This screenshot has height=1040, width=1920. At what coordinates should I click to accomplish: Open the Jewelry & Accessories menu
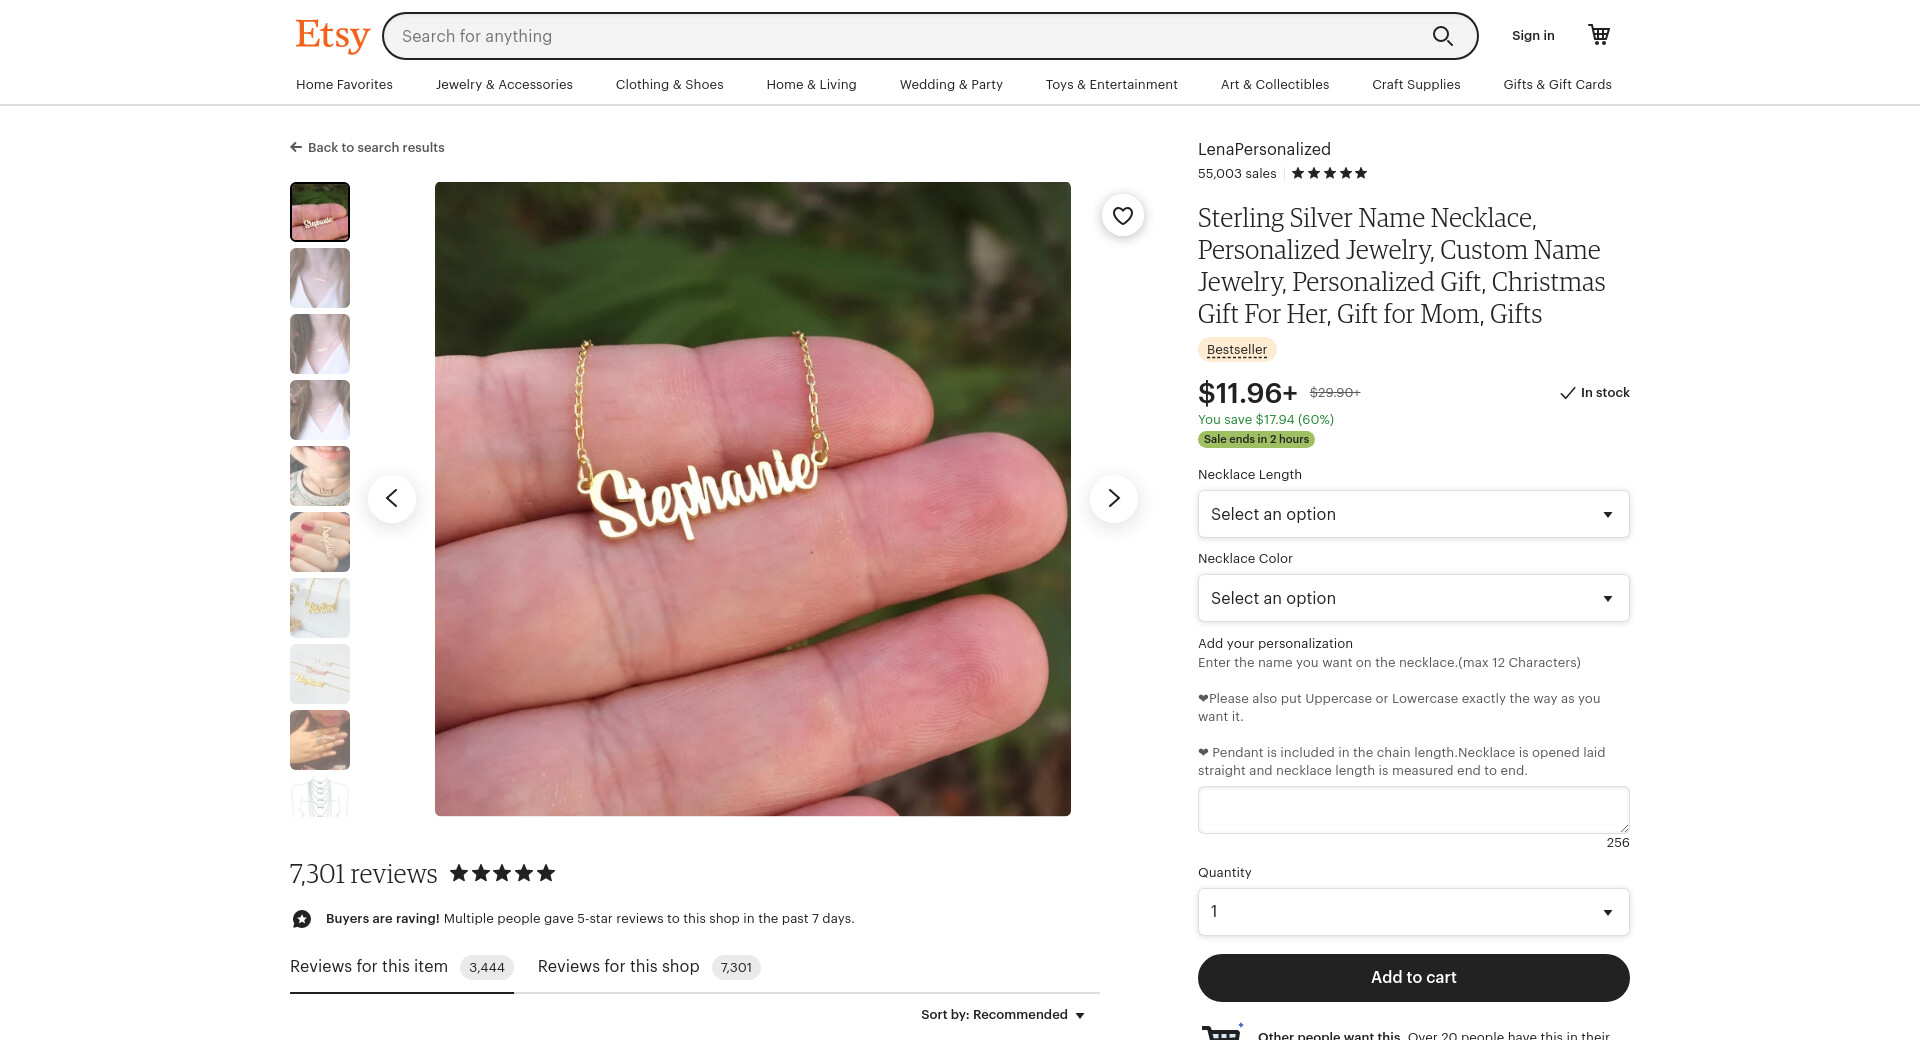tap(504, 84)
